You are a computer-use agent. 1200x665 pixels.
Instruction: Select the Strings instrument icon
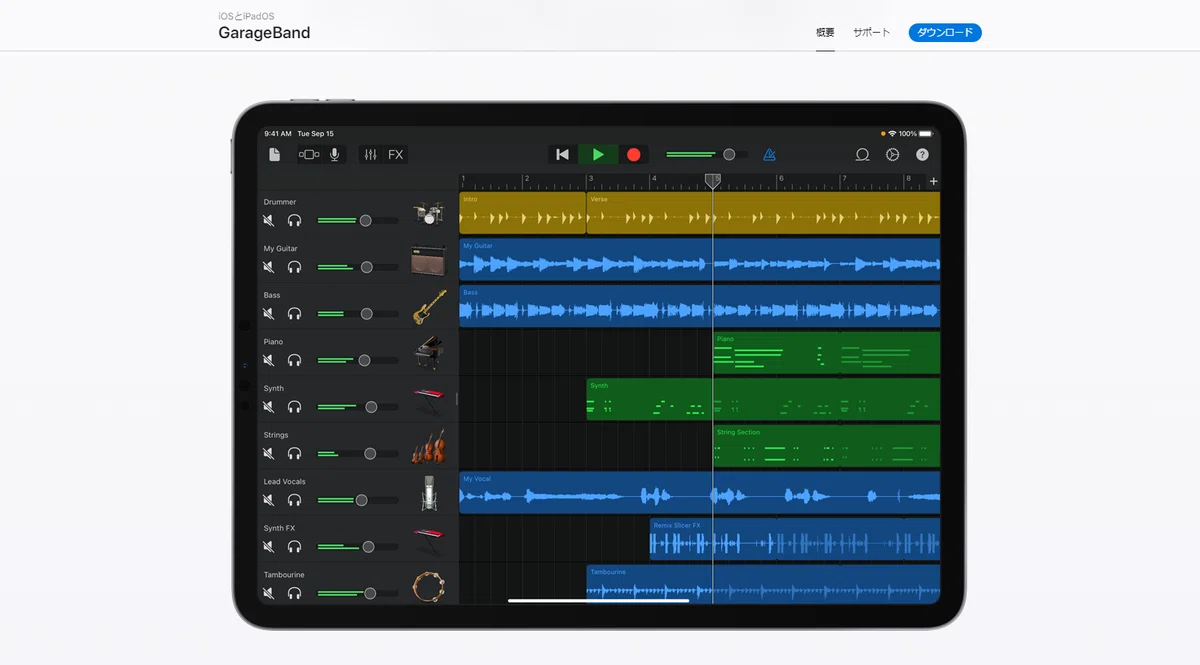429,446
